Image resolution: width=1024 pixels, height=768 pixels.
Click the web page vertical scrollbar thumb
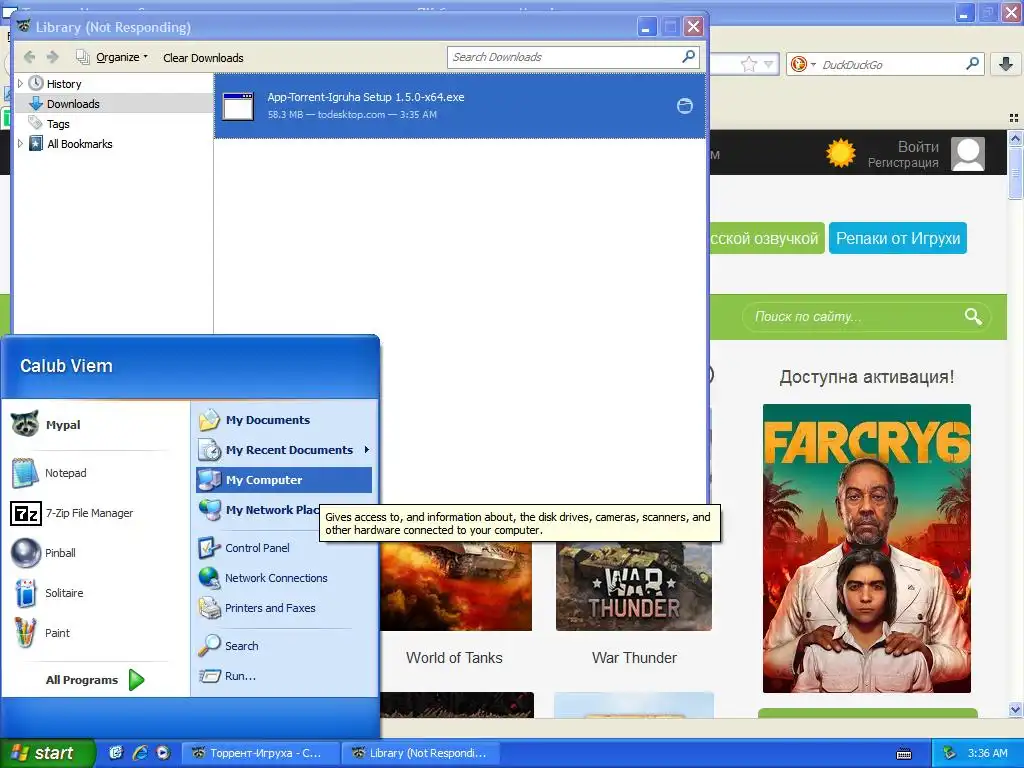pos(1015,172)
